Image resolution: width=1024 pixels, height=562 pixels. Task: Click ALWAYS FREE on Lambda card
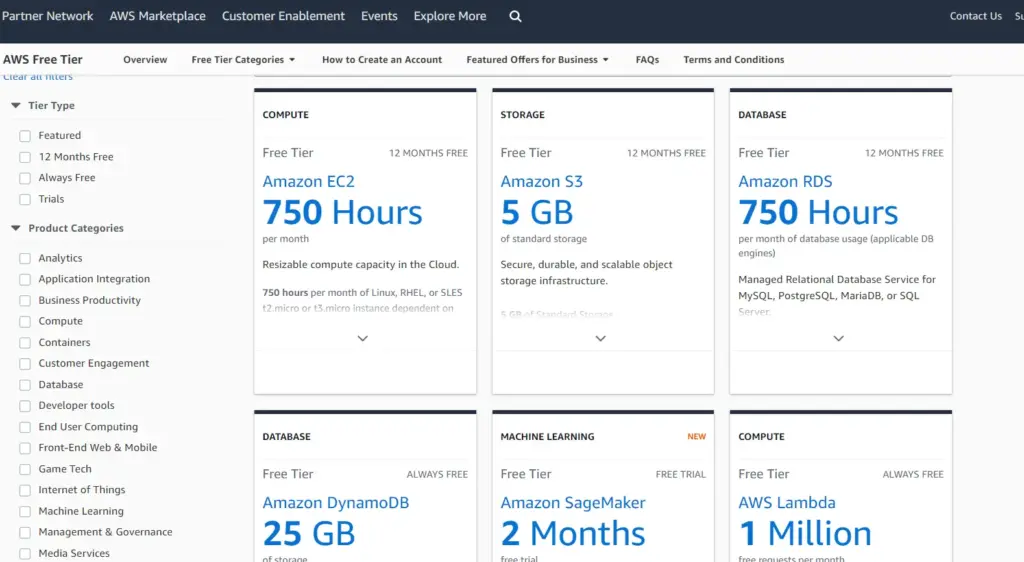[913, 475]
